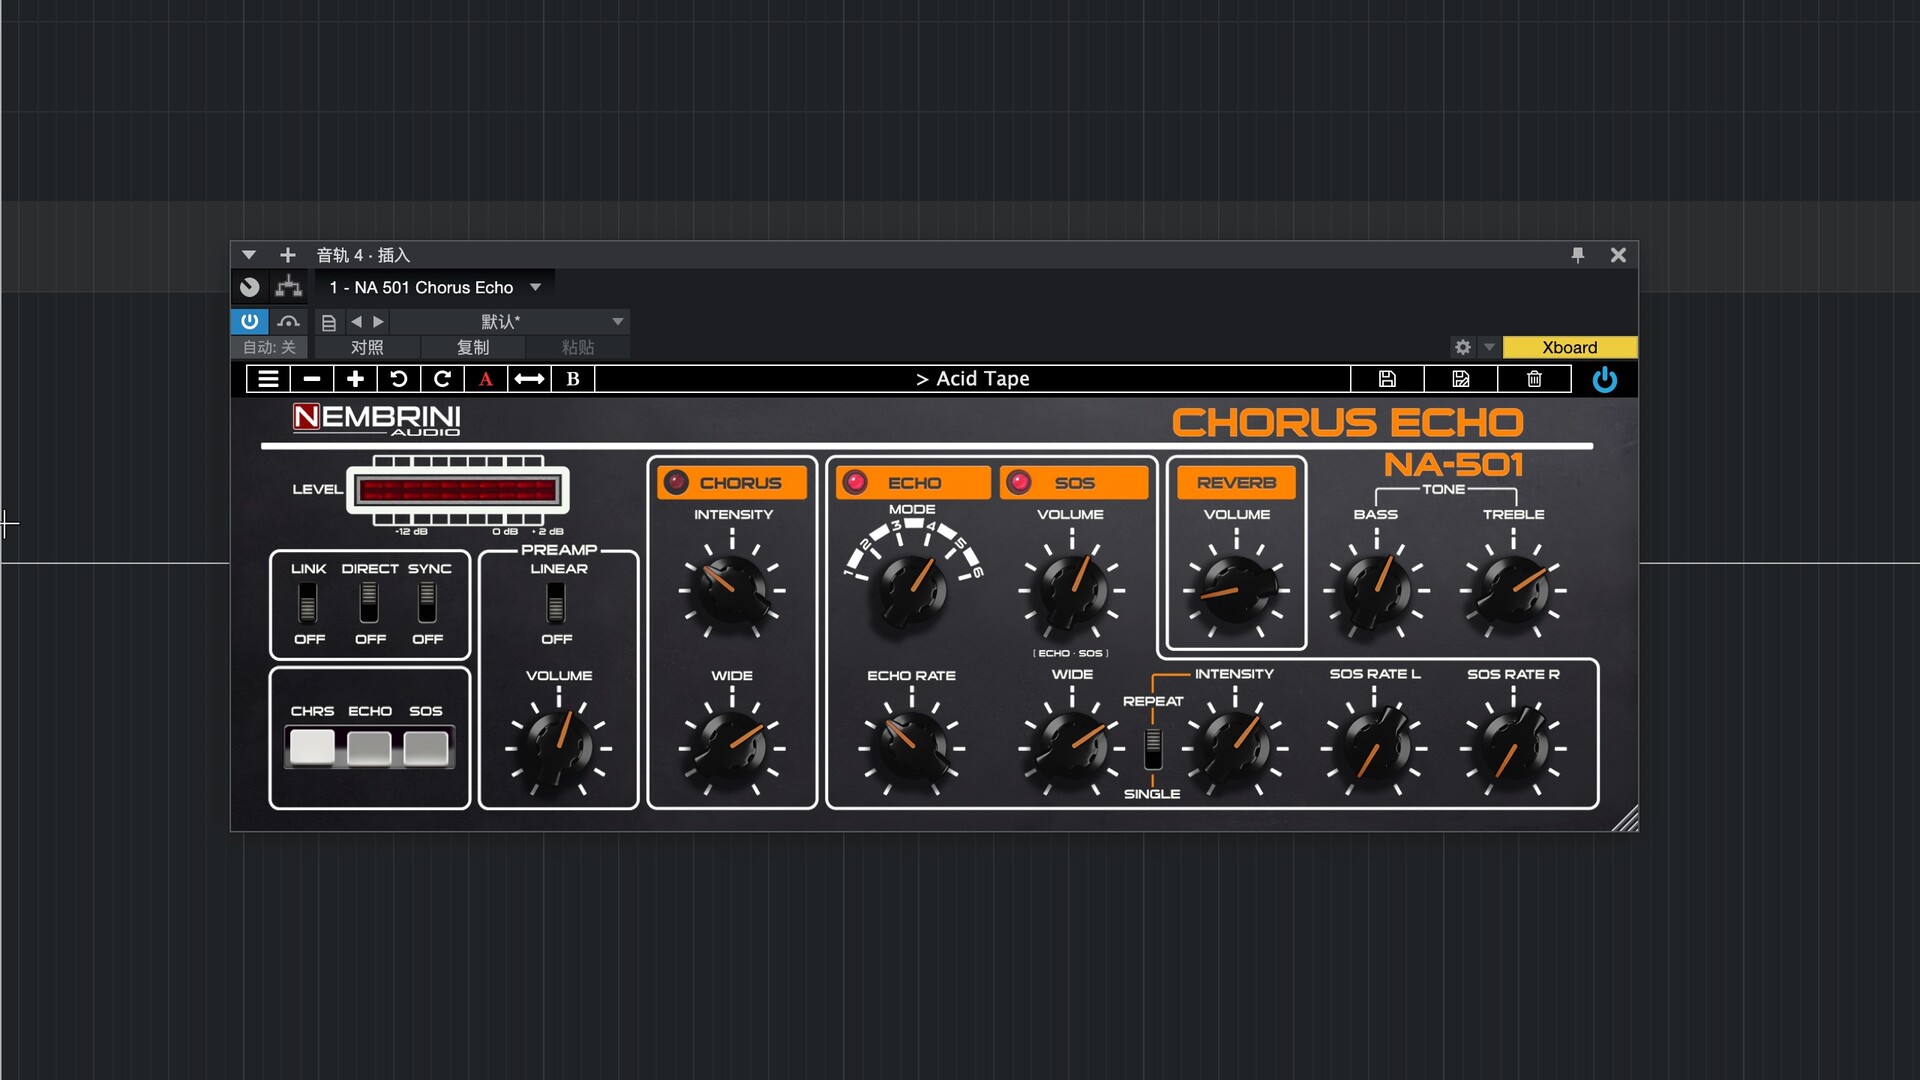Open the plugin hamburger menu
The width and height of the screenshot is (1920, 1080).
click(268, 379)
